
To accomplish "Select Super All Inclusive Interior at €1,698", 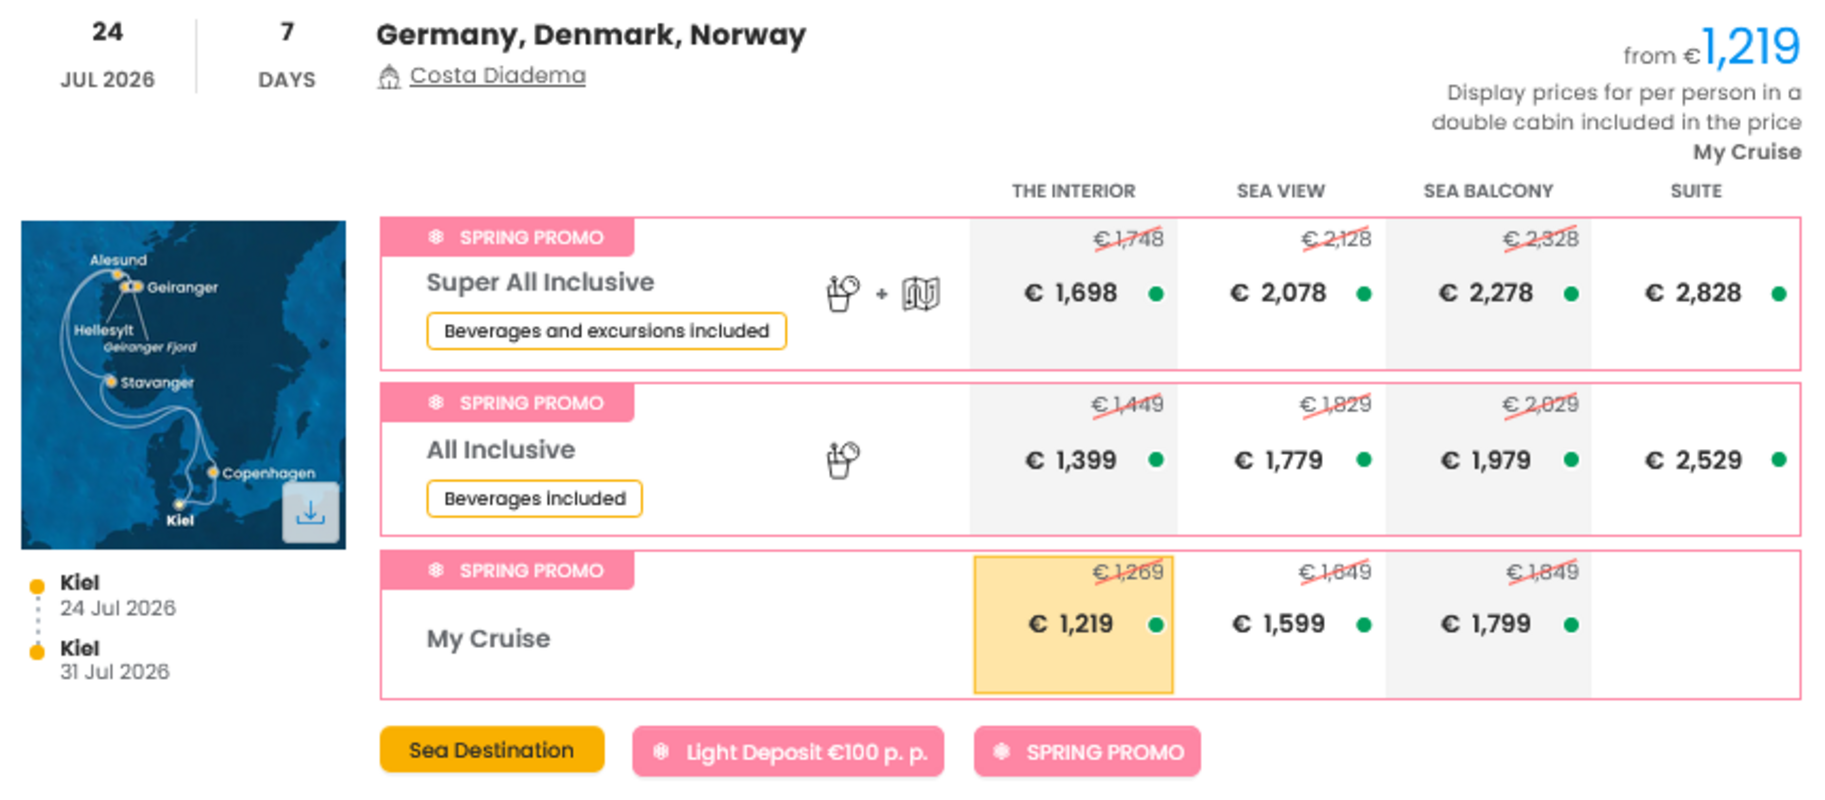I will point(1072,293).
